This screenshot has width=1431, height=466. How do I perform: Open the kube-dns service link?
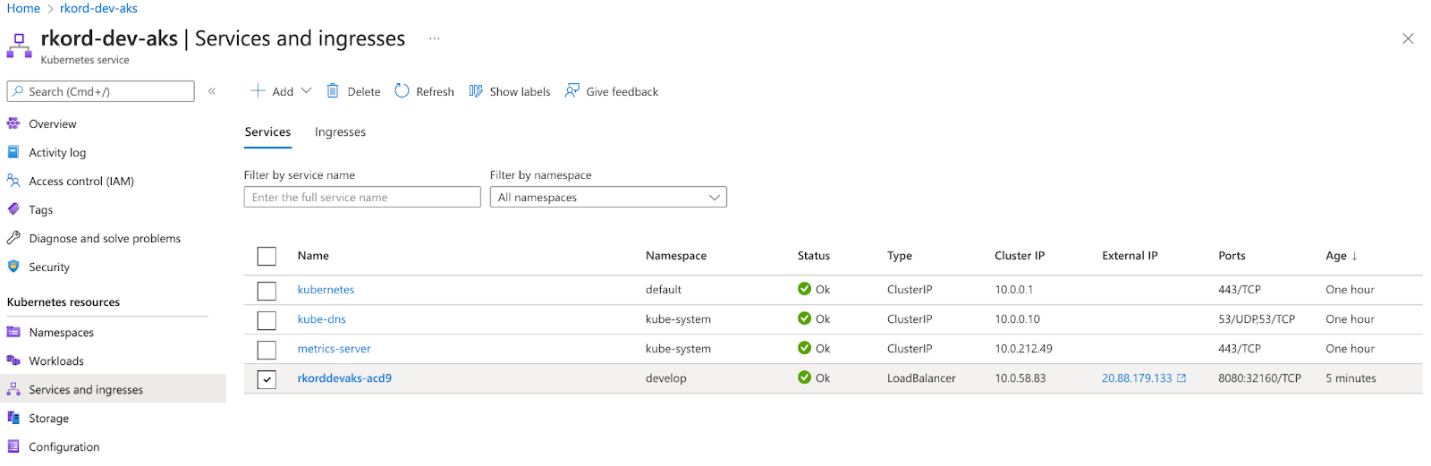point(322,319)
